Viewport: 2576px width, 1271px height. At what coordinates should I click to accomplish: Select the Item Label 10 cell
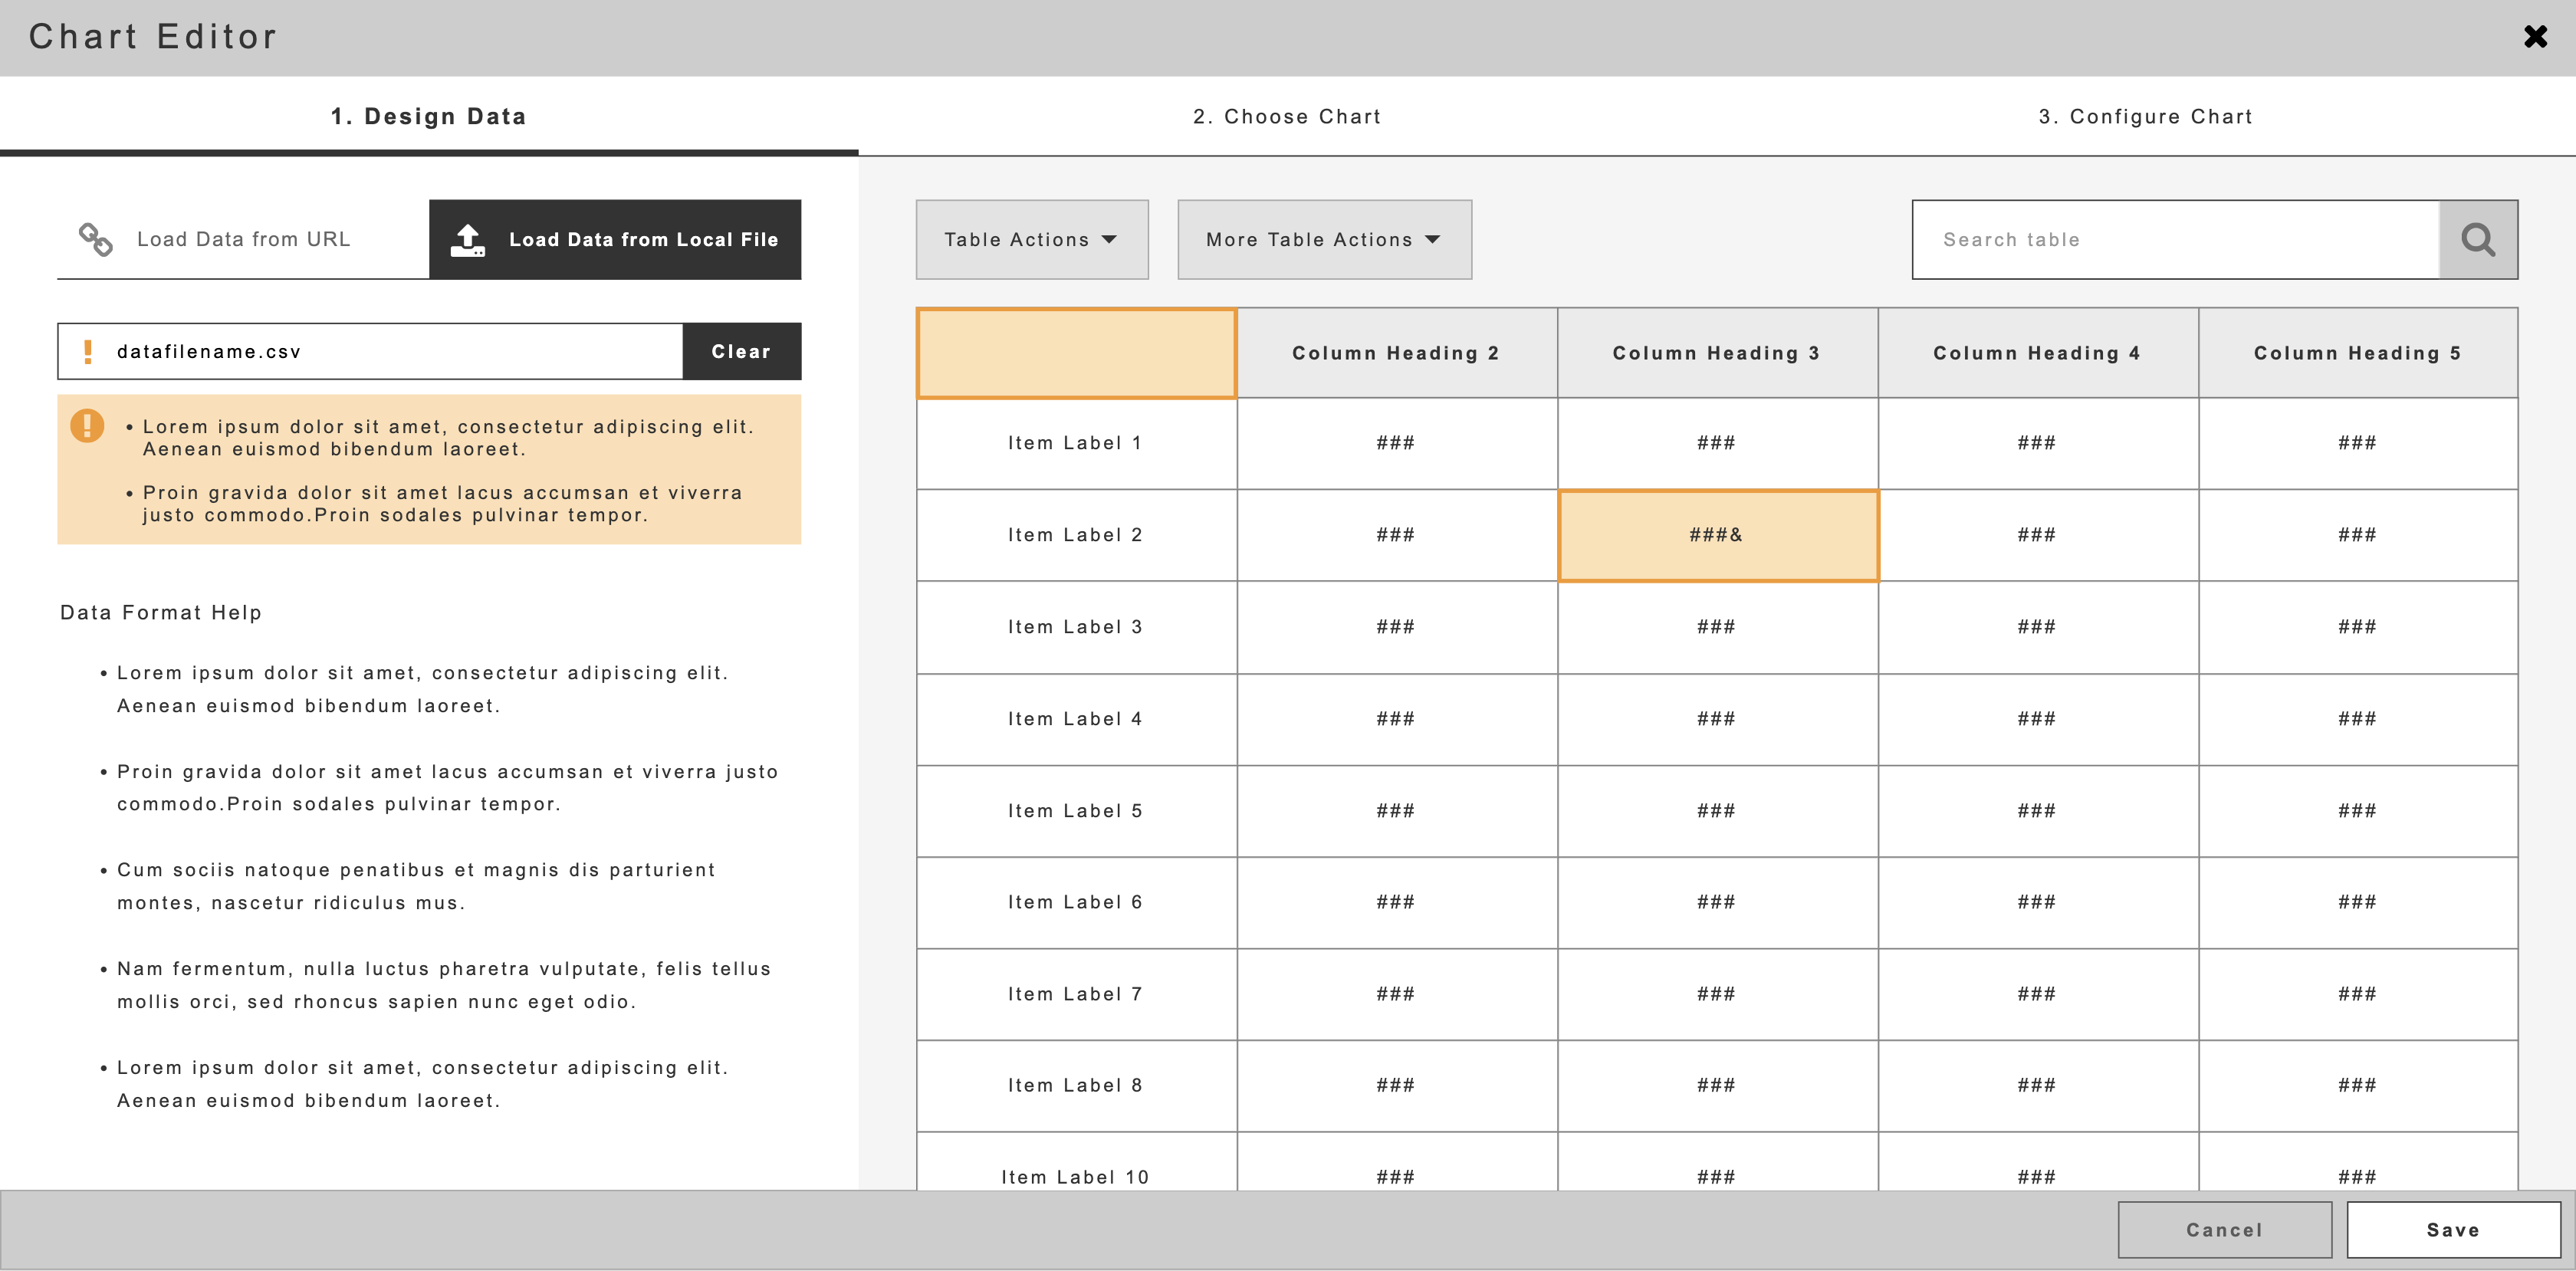[x=1076, y=1161]
